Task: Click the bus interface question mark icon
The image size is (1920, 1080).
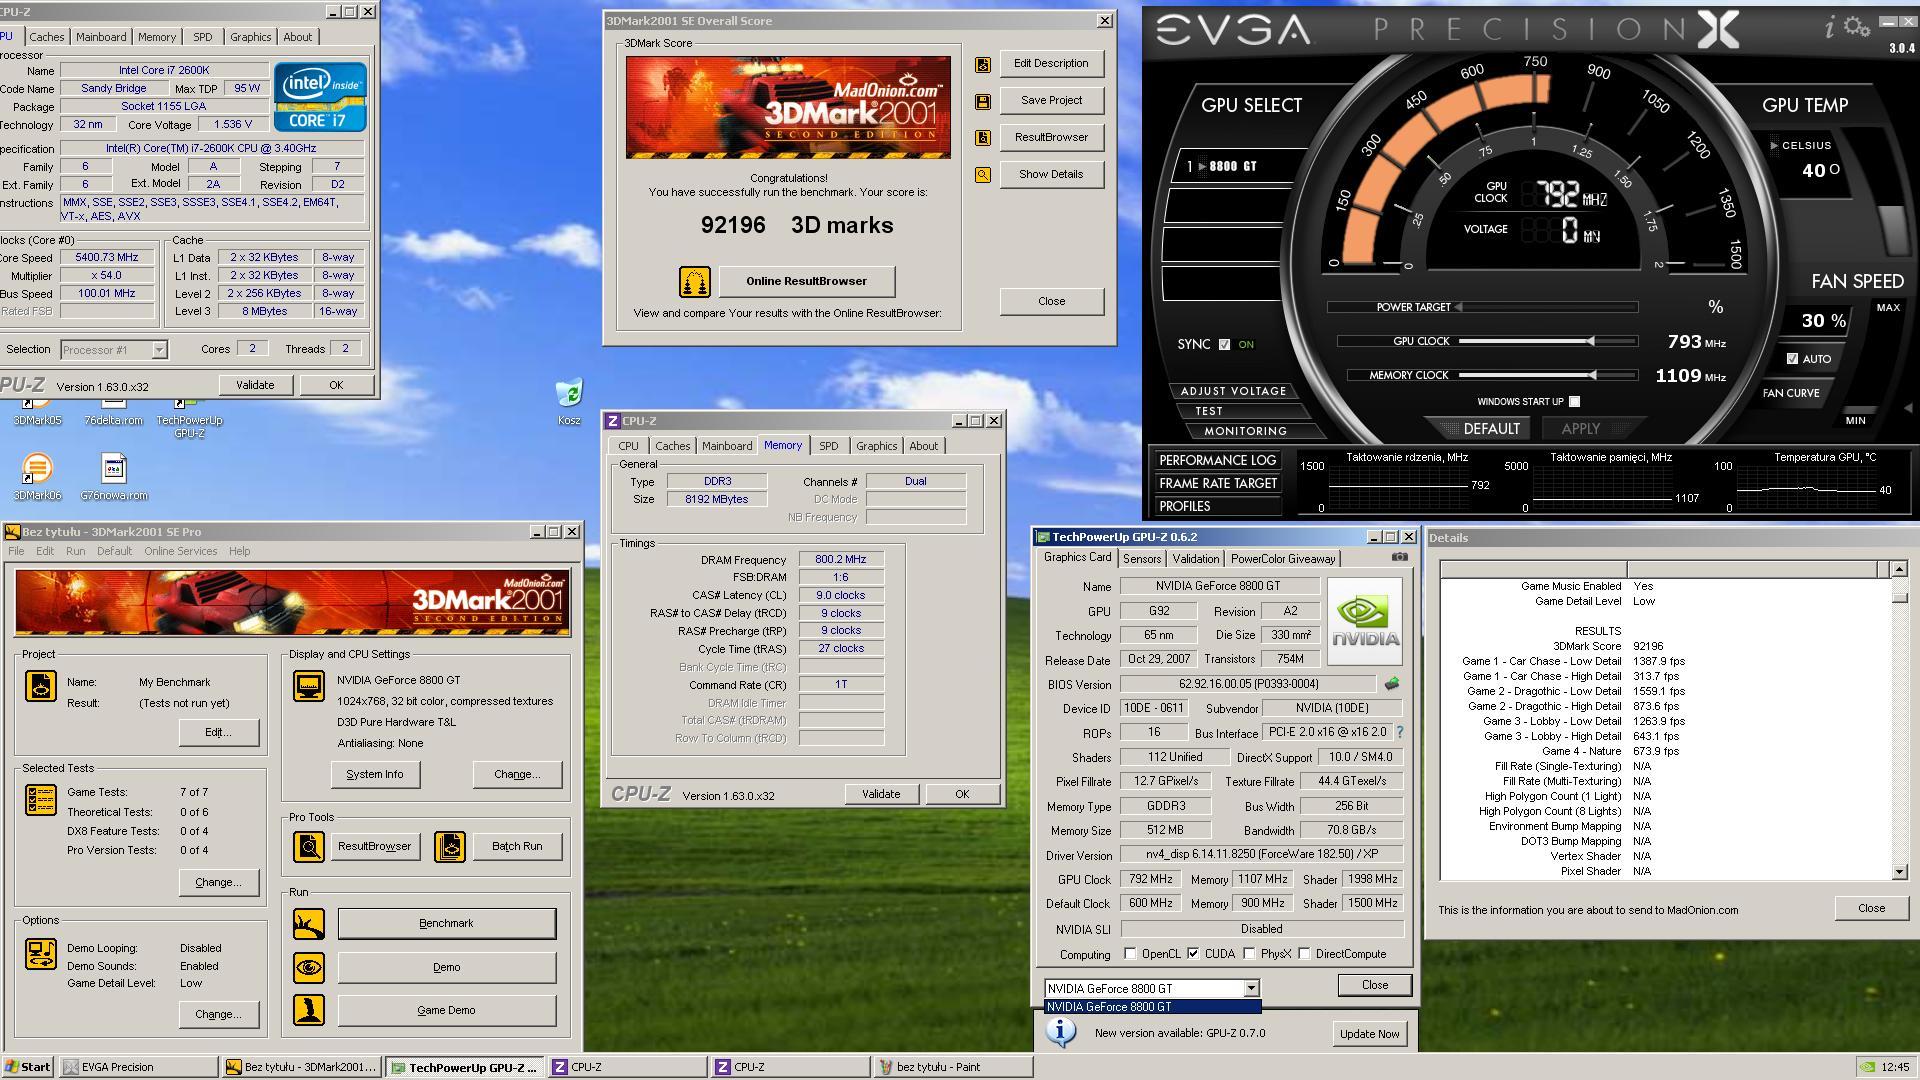Action: point(1399,732)
